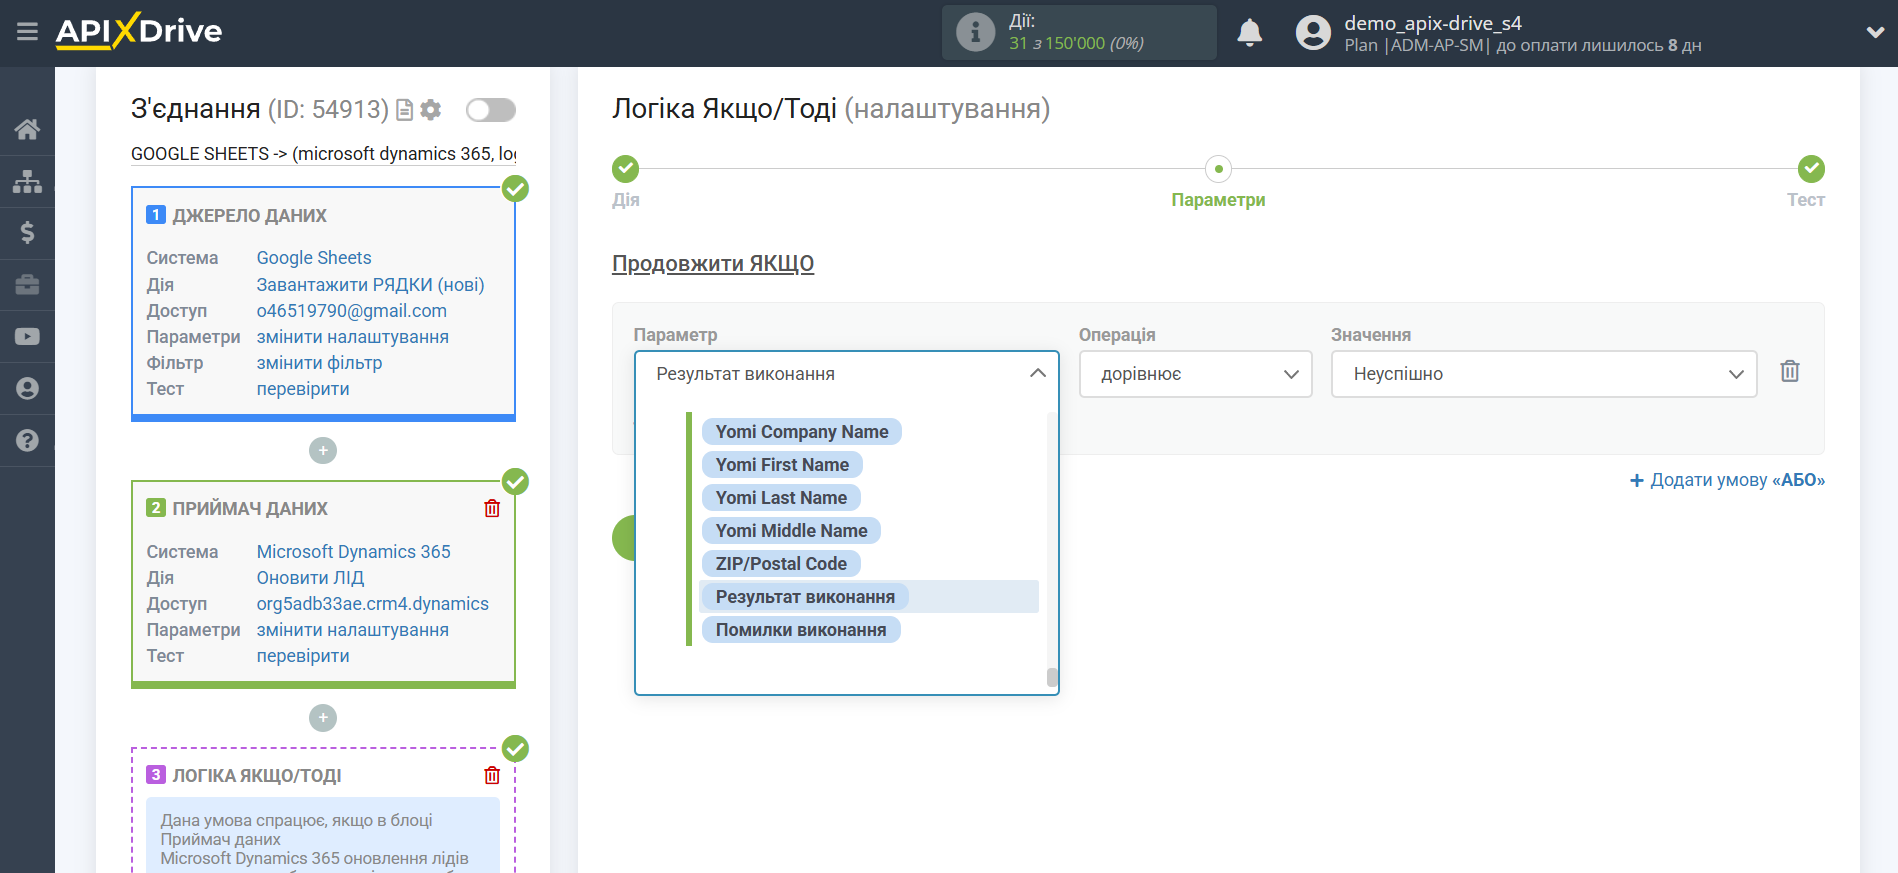
Task: Open the briefcase icon in sidebar
Action: coord(27,285)
